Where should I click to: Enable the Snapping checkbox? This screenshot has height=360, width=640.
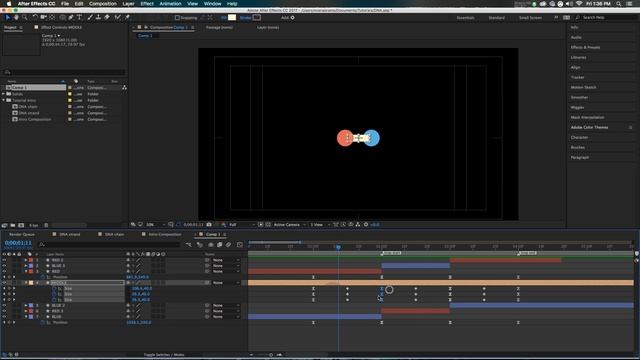tap(177, 18)
